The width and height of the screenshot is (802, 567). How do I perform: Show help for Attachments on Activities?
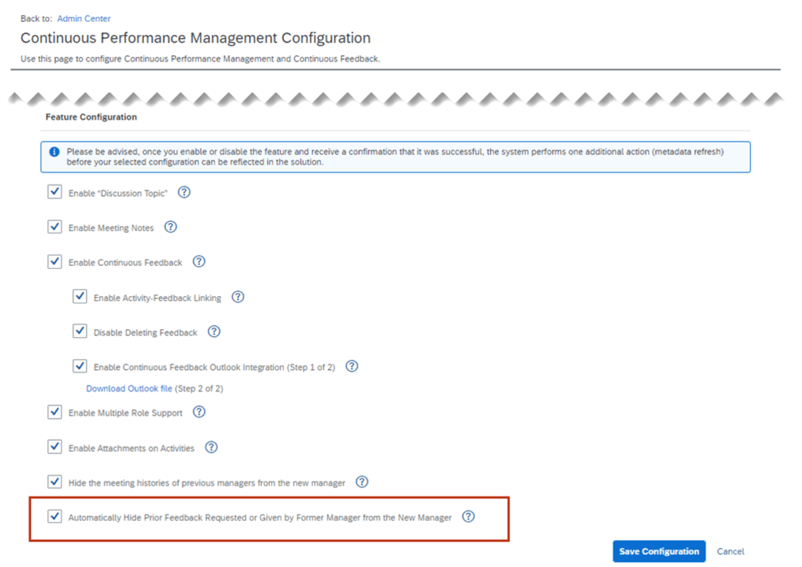211,447
